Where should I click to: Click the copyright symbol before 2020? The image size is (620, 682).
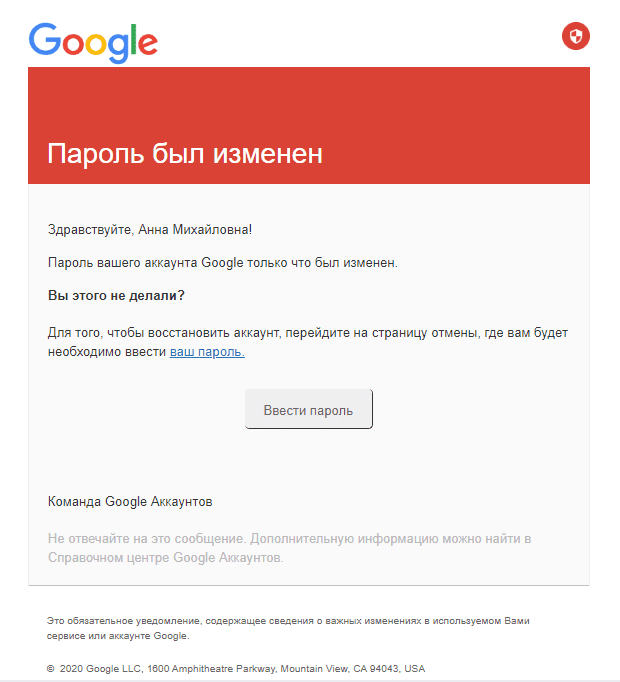point(50,669)
